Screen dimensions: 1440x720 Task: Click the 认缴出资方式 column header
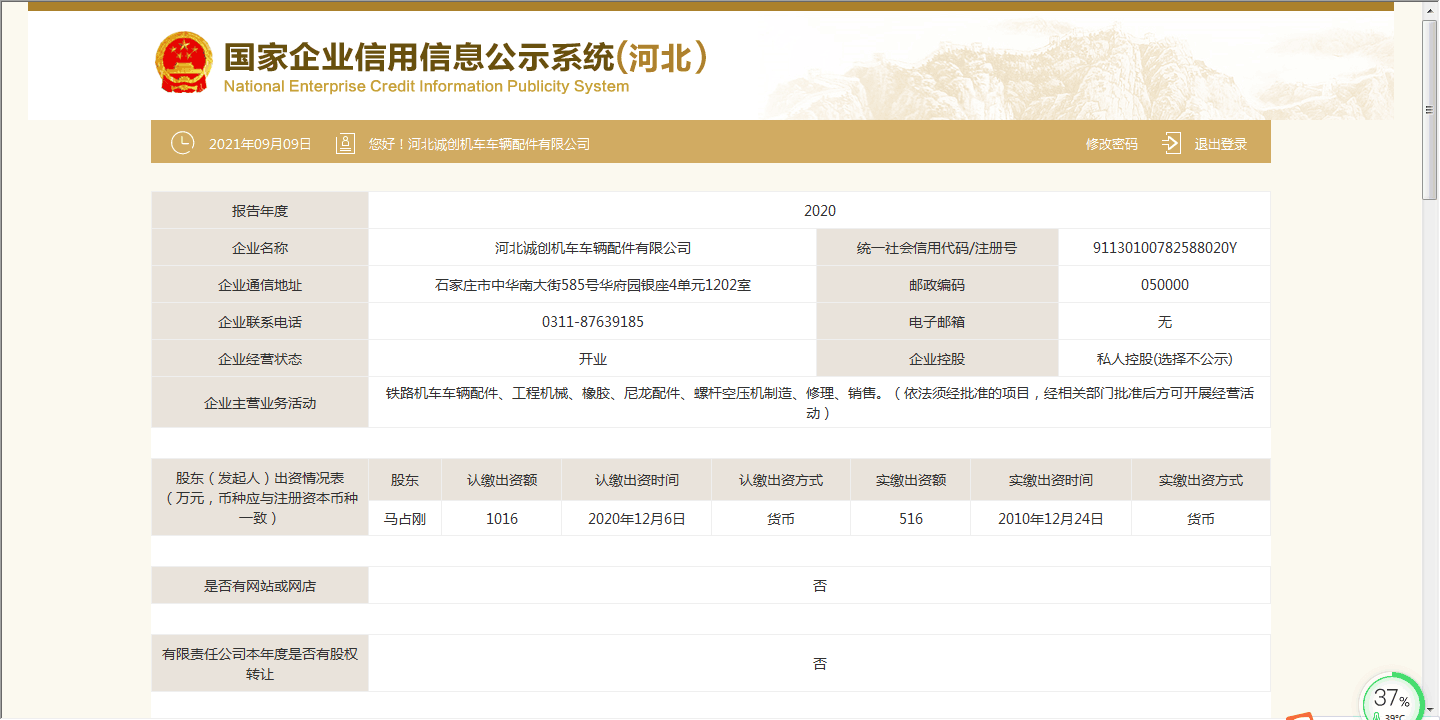click(x=781, y=480)
